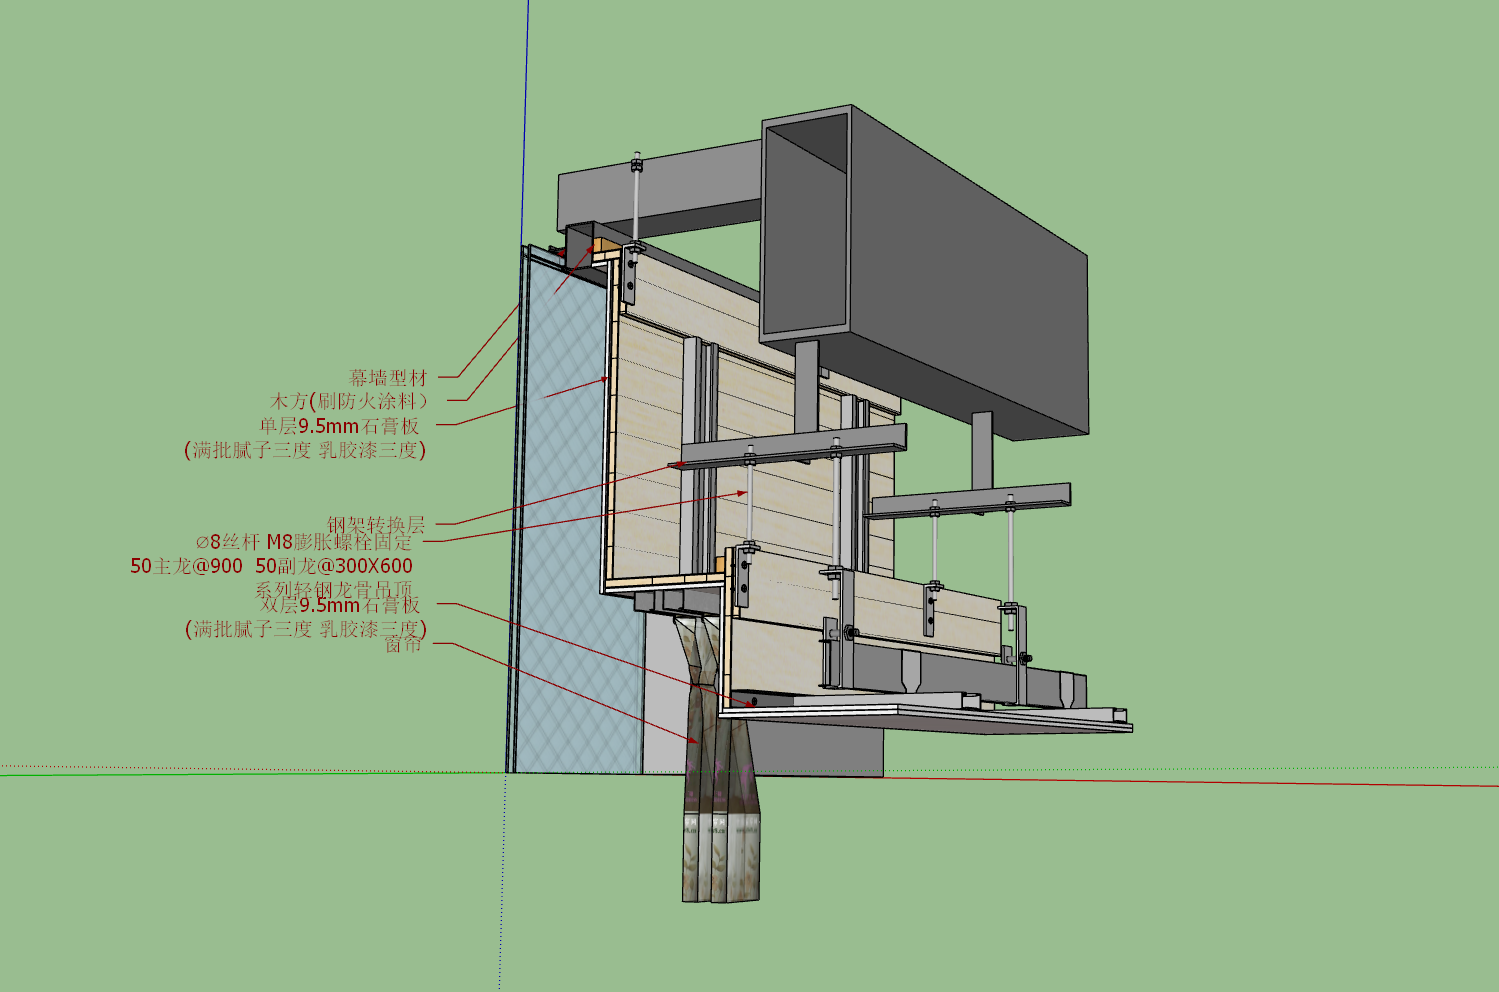Click the 50主龙@900 50副龙@300X600 text

click(271, 566)
